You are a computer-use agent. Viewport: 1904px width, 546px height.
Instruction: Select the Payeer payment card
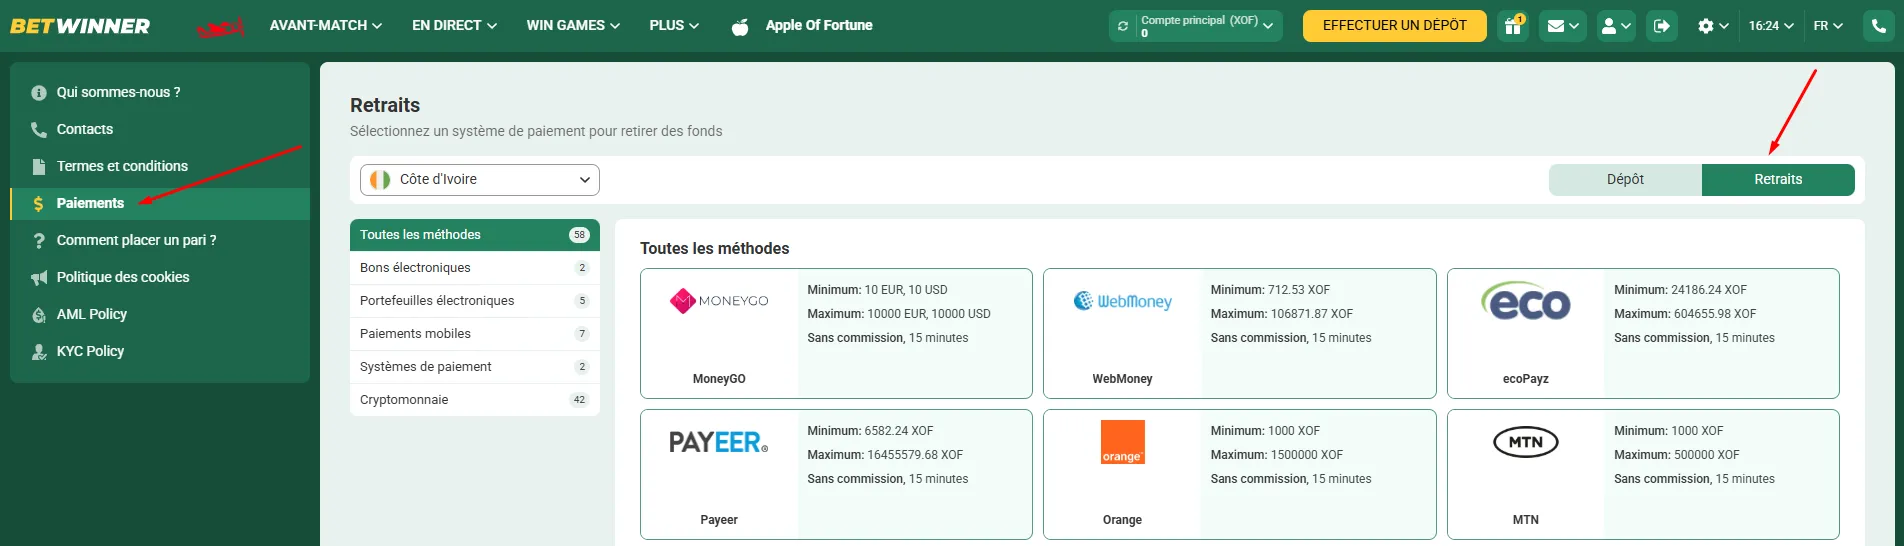(x=836, y=474)
